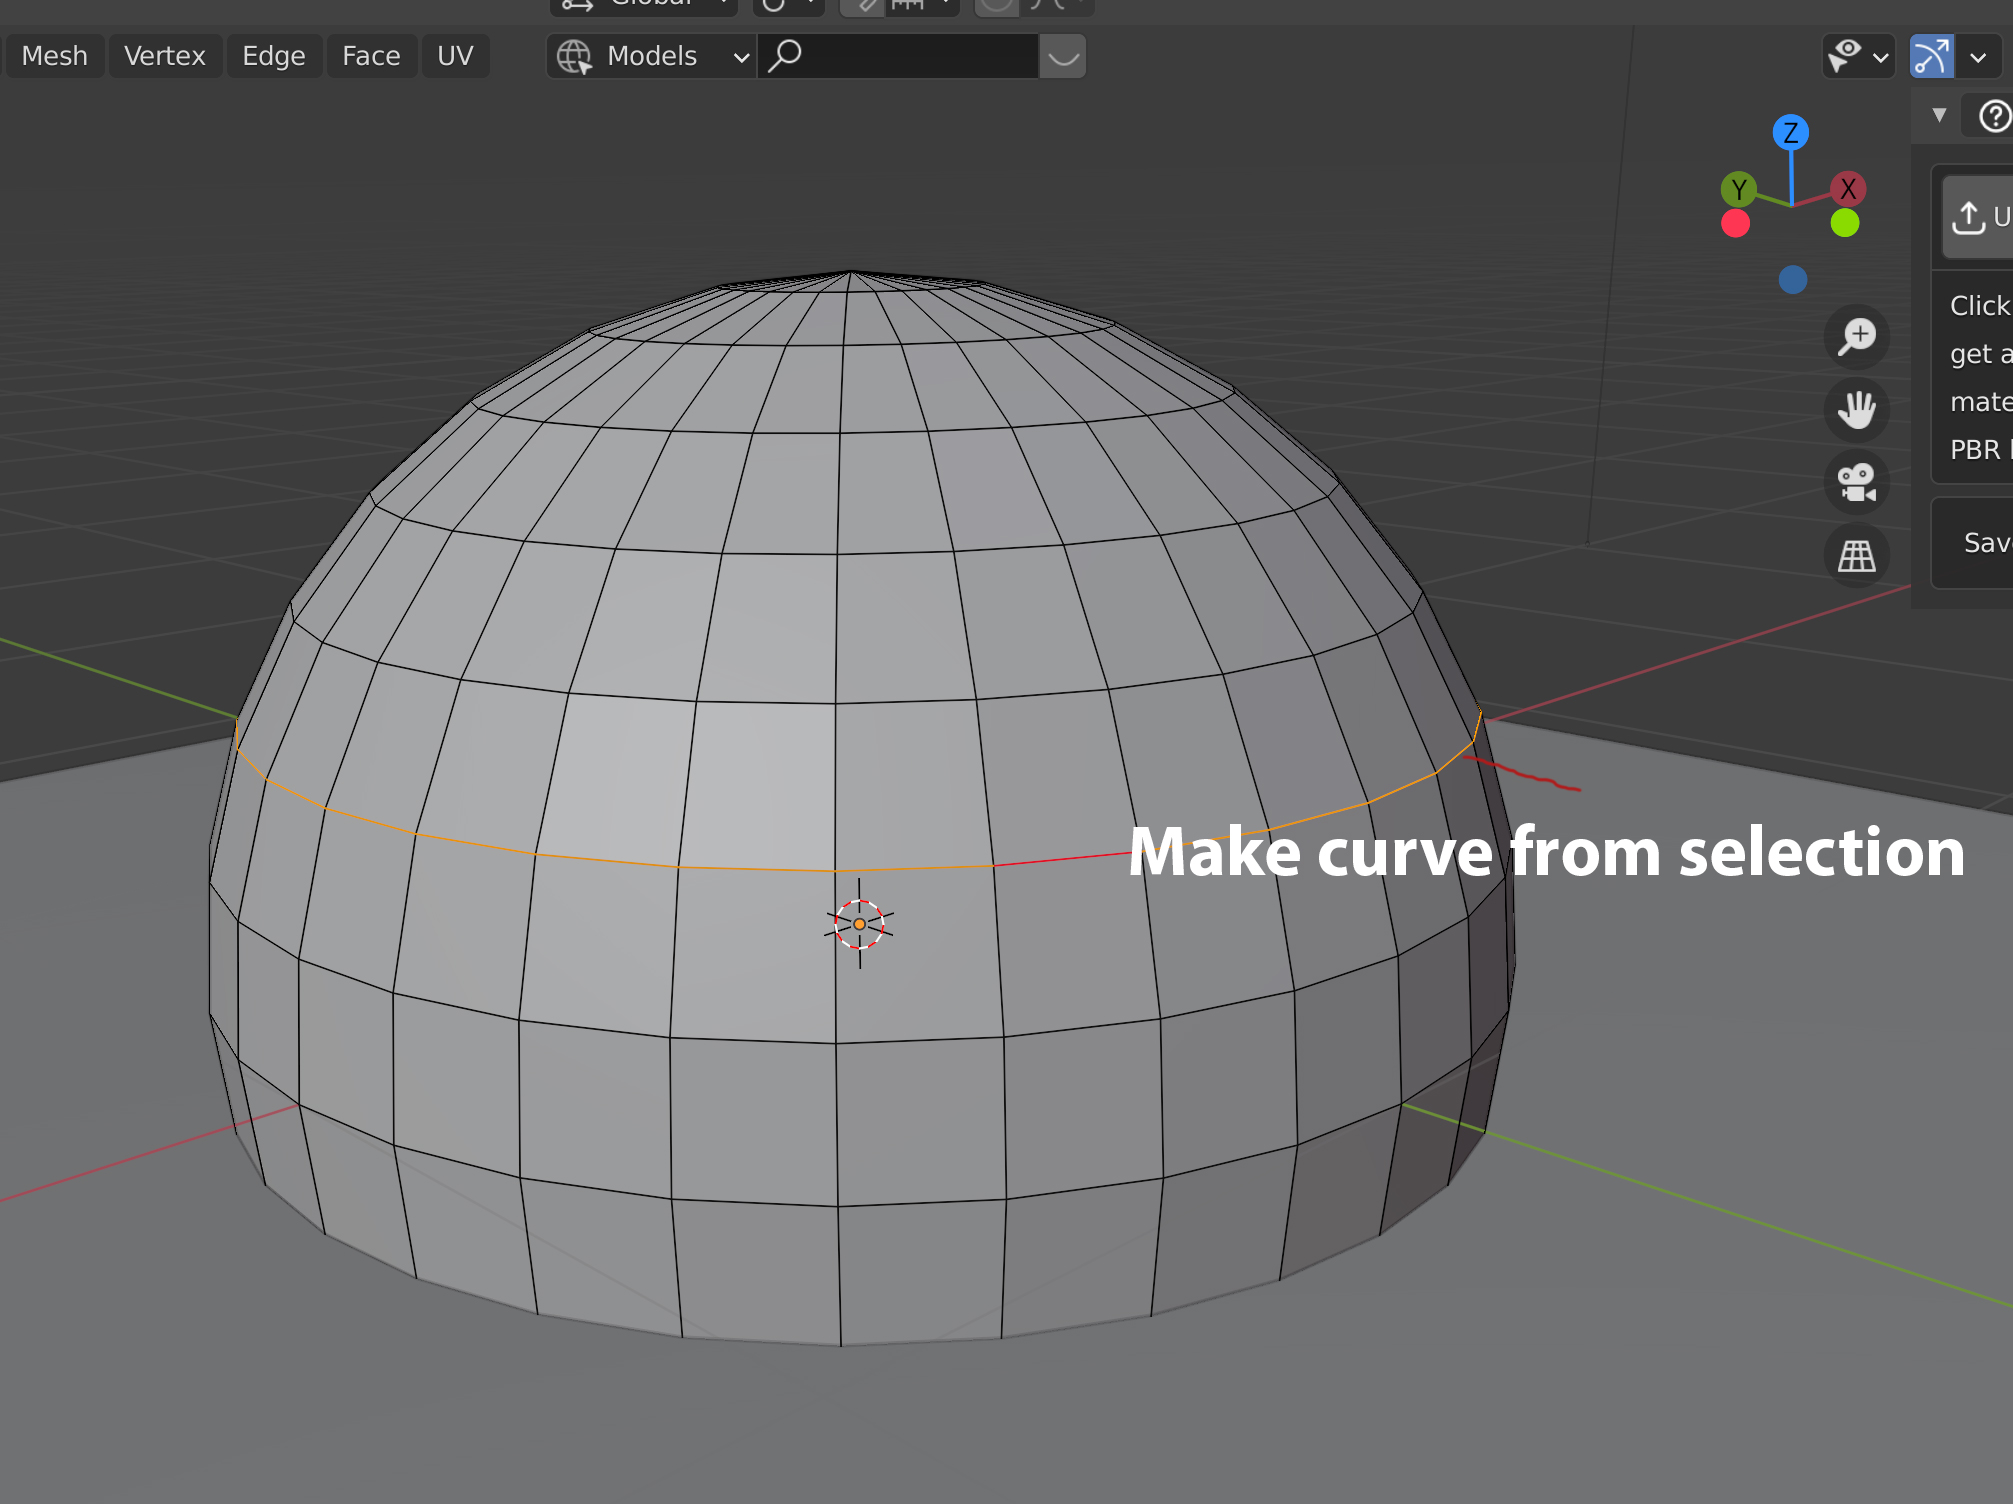Click the negative Y green dot on gizmo
The image size is (2013, 1504).
(x=1845, y=223)
